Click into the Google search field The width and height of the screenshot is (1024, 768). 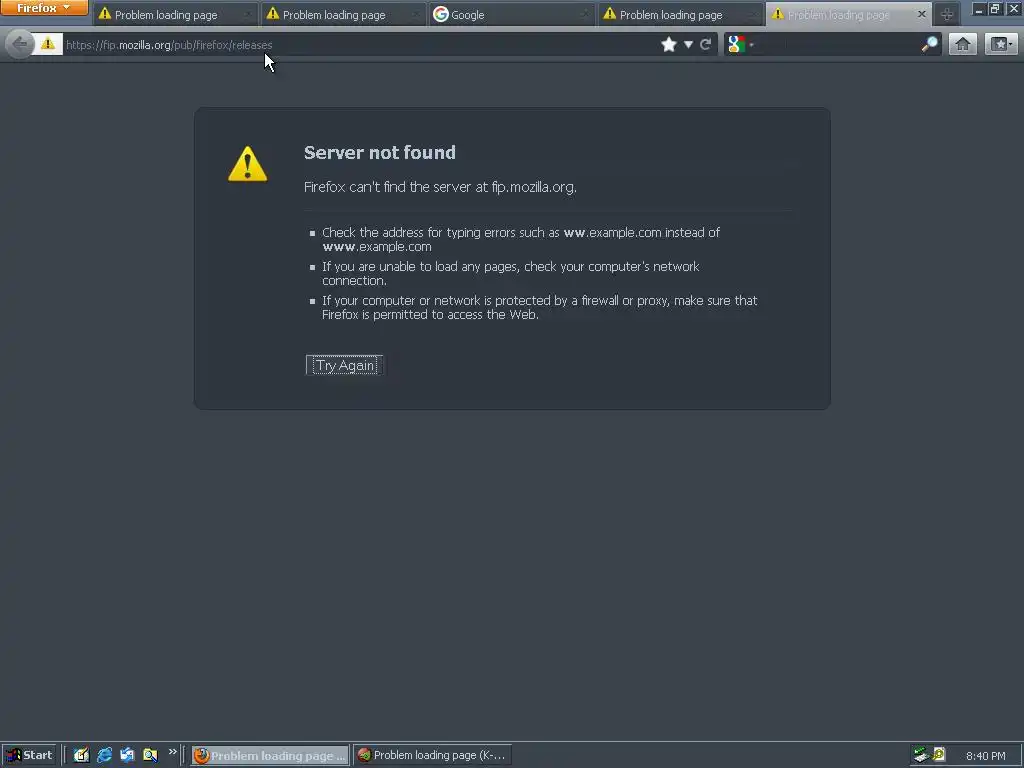(x=836, y=44)
